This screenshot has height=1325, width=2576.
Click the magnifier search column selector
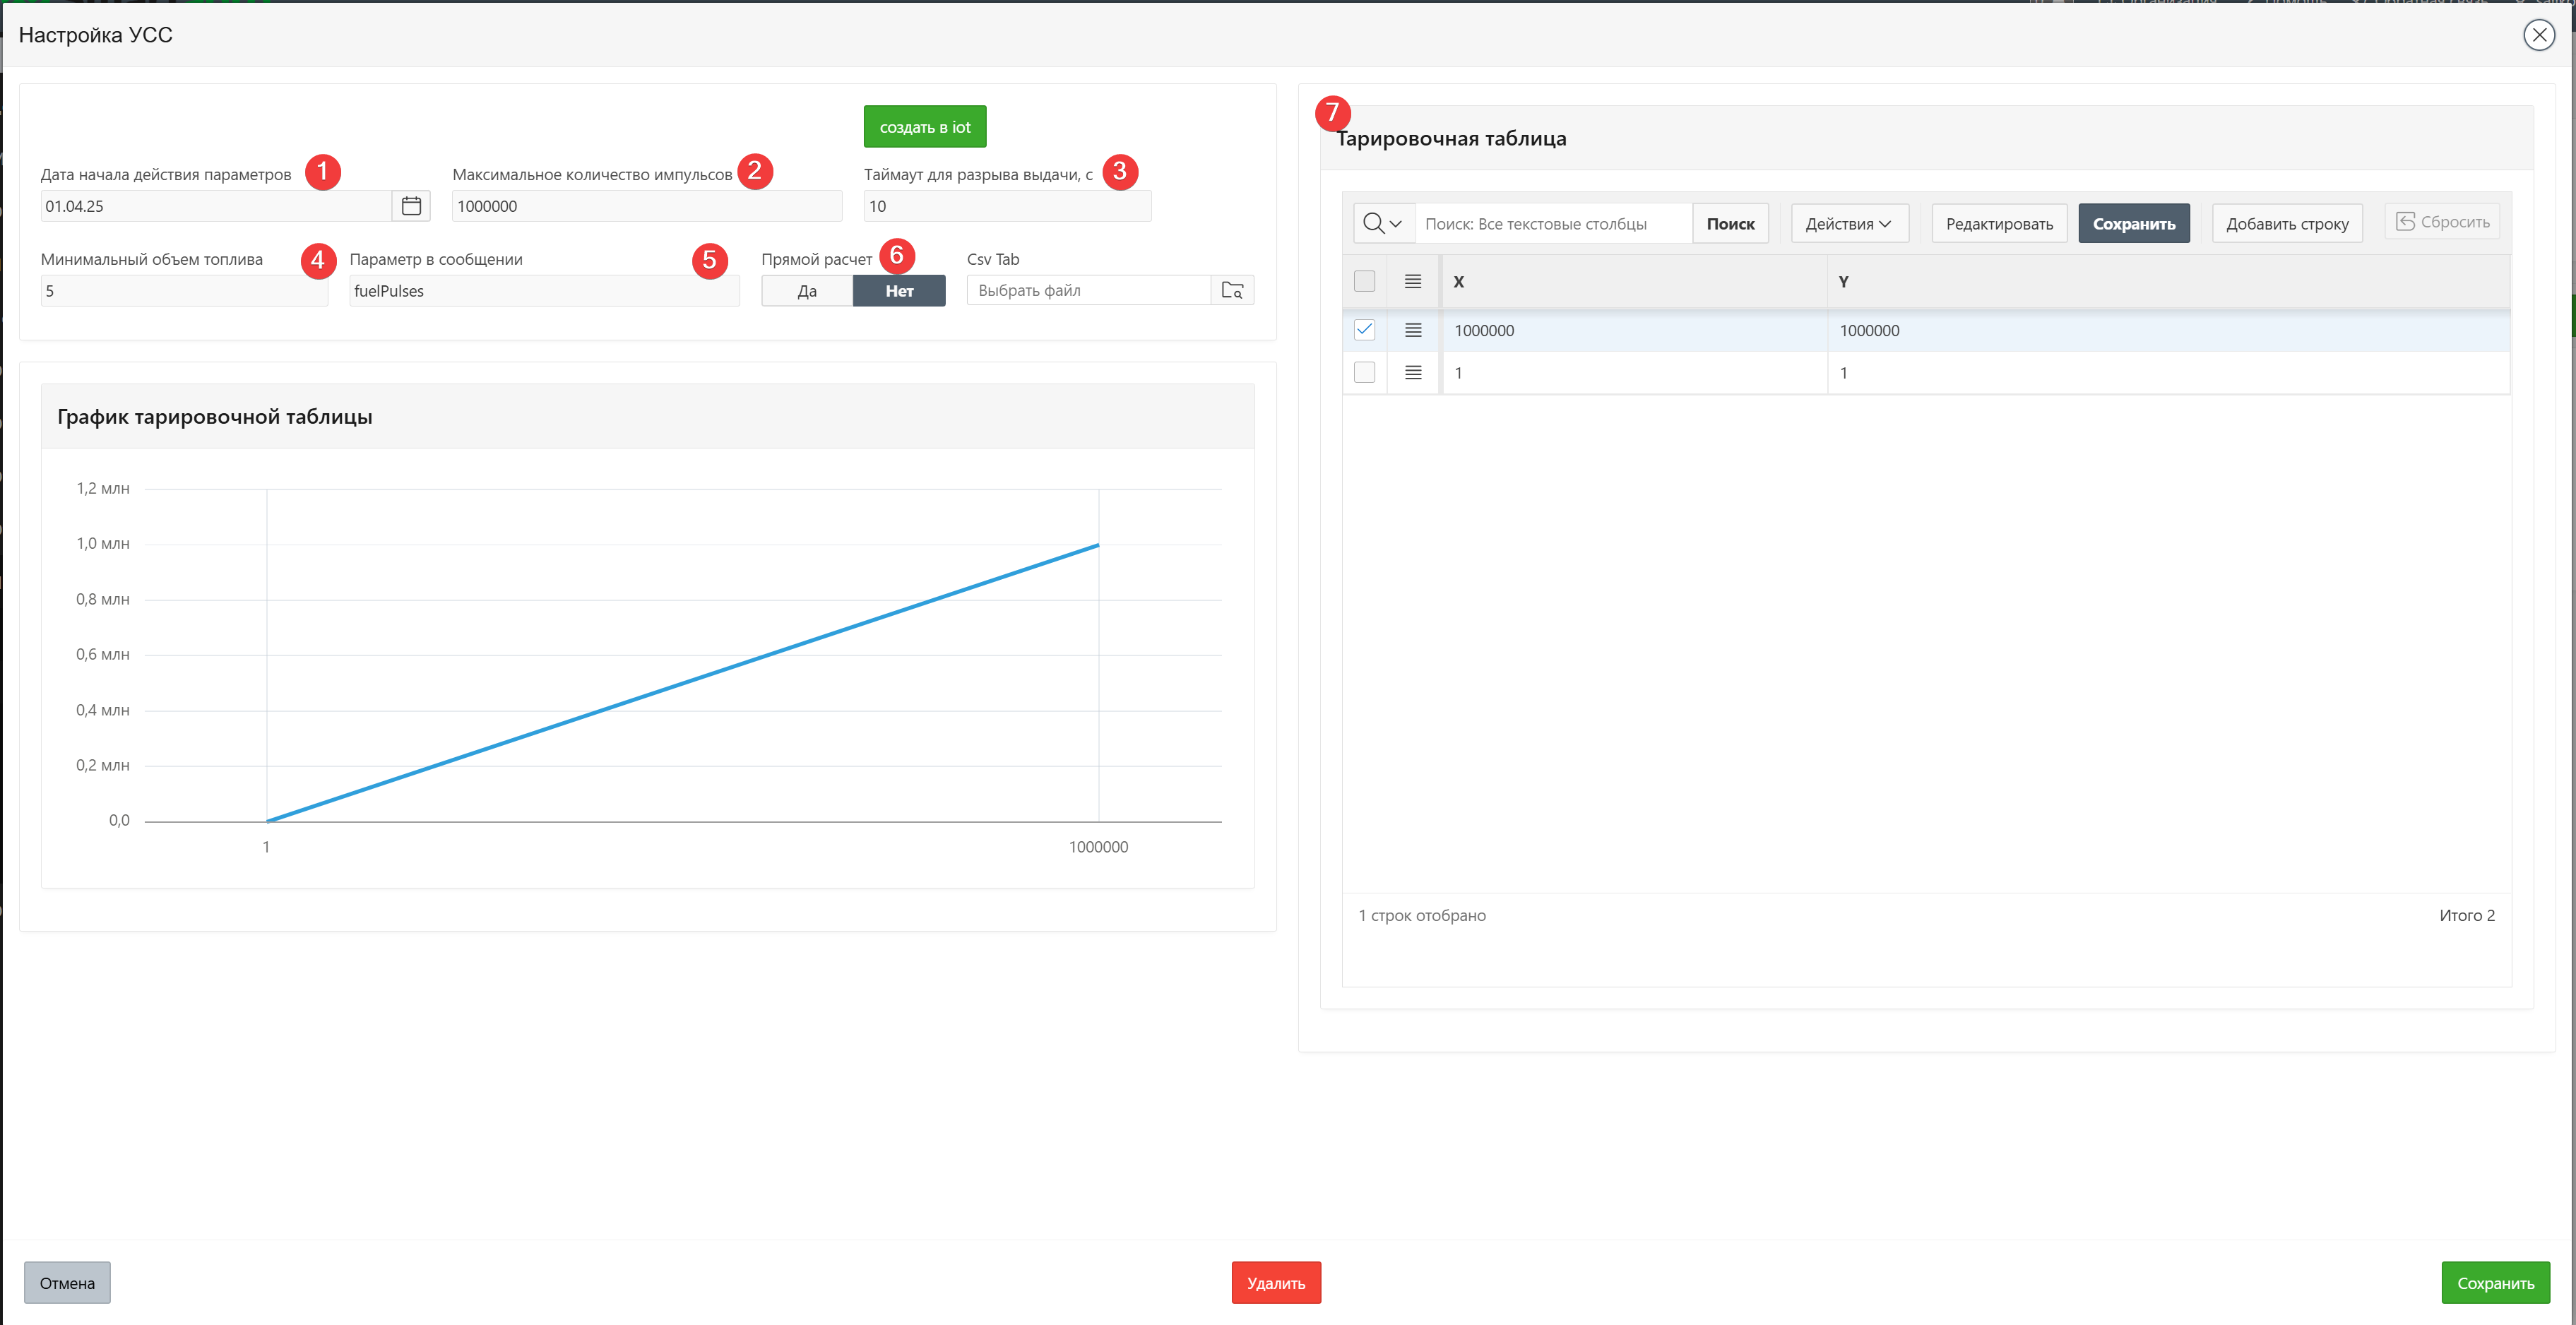point(1383,223)
